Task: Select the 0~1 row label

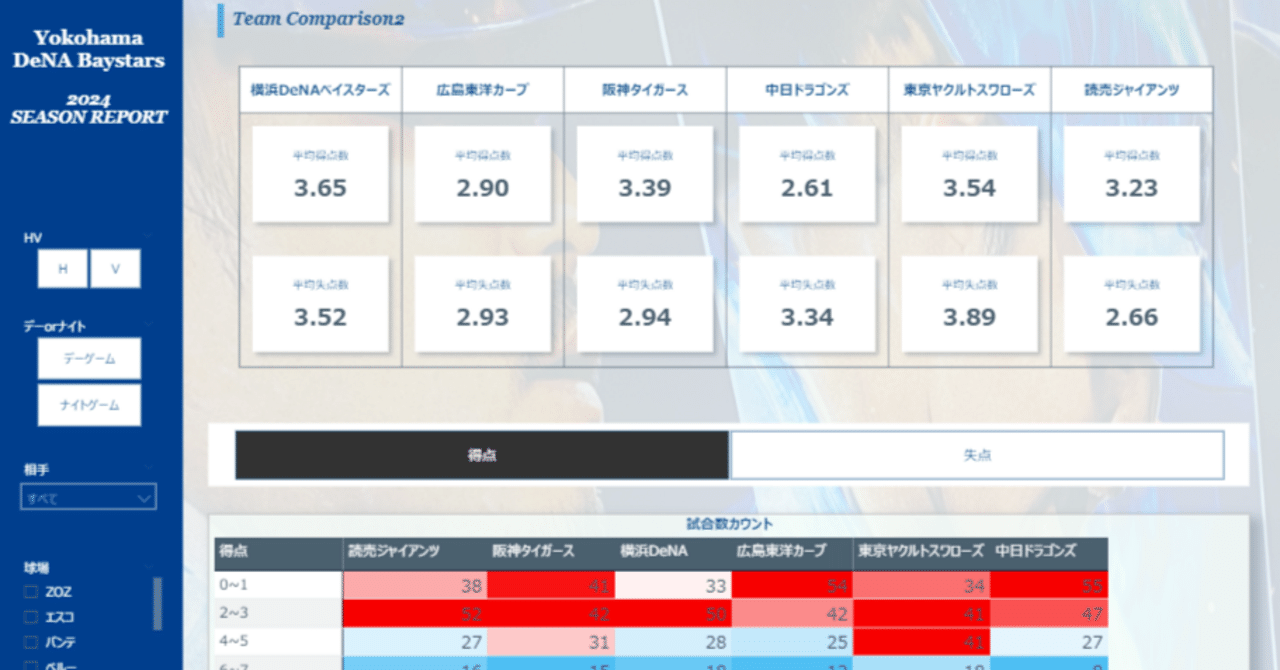Action: (278, 585)
